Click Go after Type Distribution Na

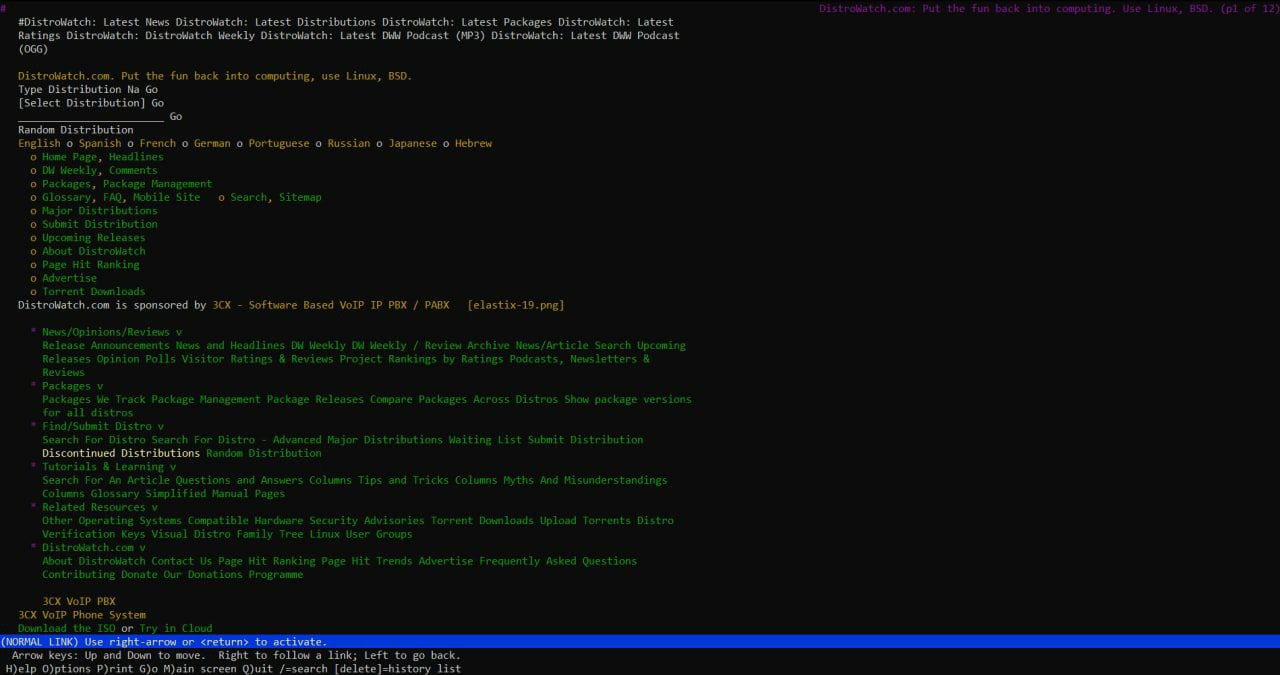click(152, 89)
